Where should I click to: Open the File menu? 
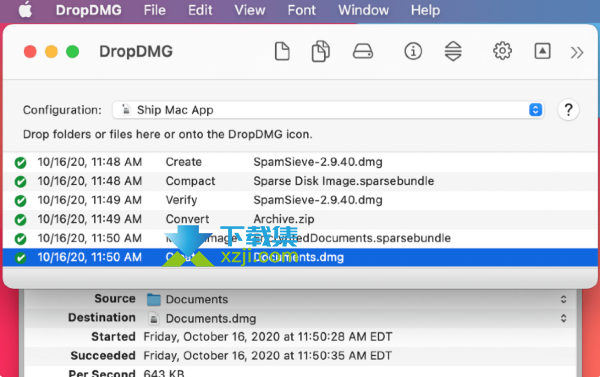pos(155,10)
